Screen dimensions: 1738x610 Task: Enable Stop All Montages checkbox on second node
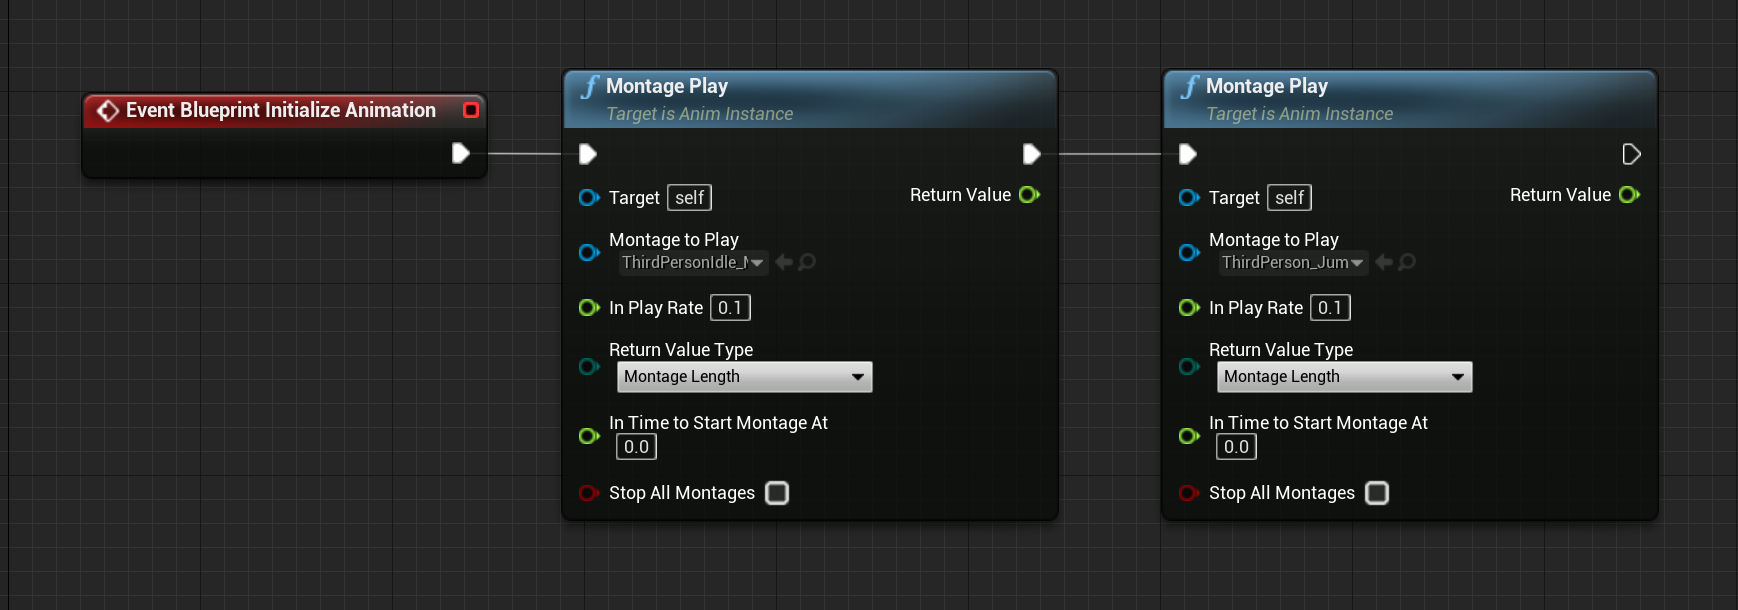[x=1377, y=493]
